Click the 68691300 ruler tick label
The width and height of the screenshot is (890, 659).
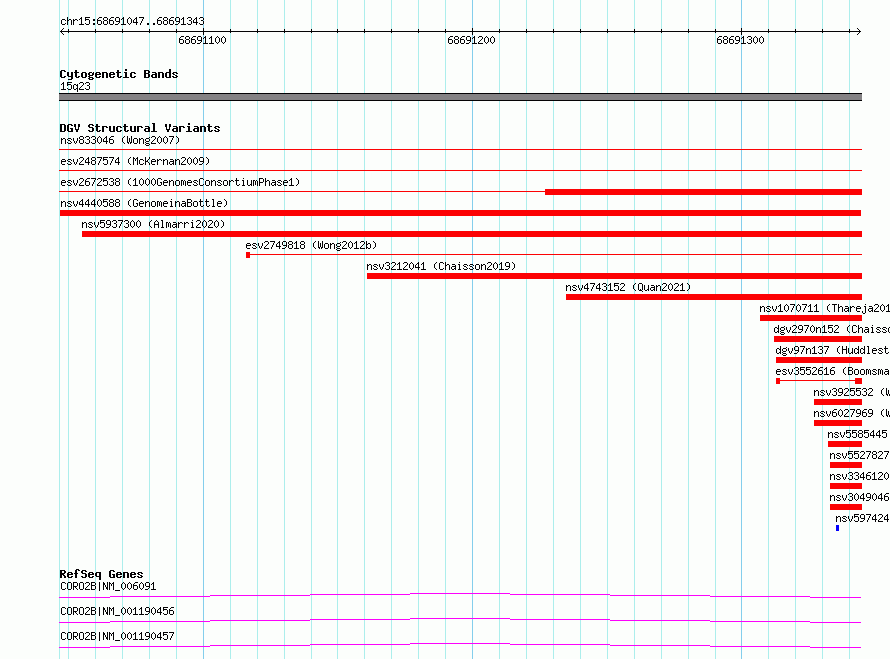tap(740, 40)
